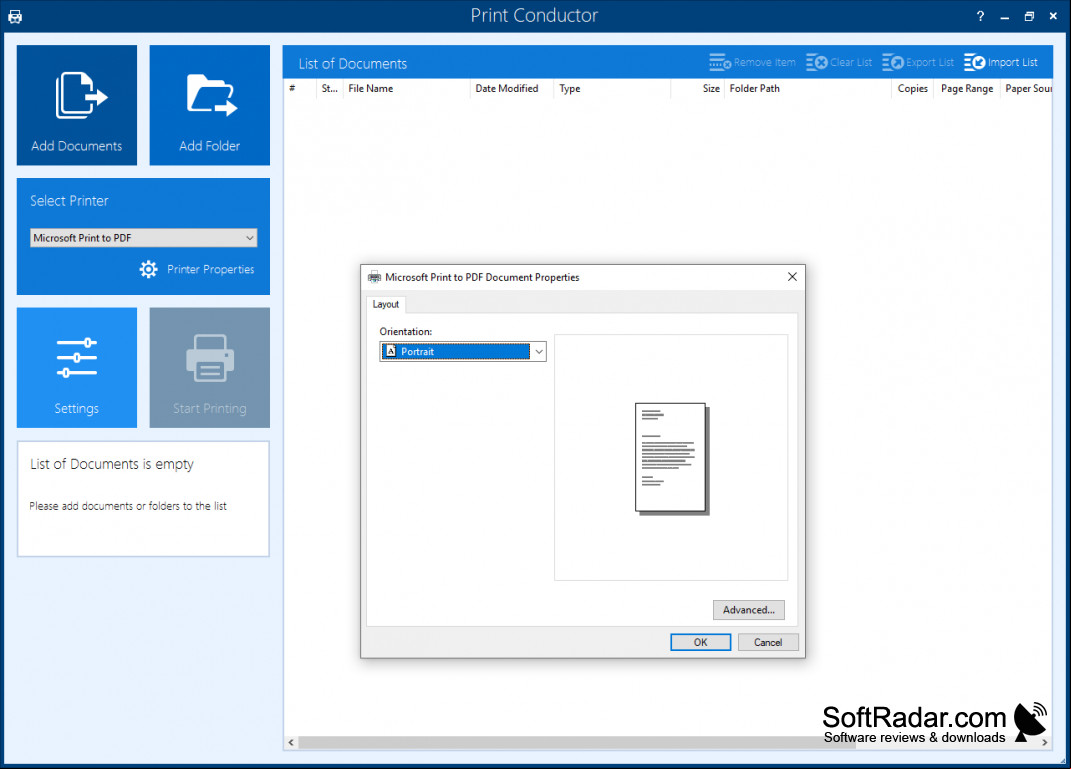The width and height of the screenshot is (1071, 769).
Task: Confirm the dialog with OK
Action: tap(700, 642)
